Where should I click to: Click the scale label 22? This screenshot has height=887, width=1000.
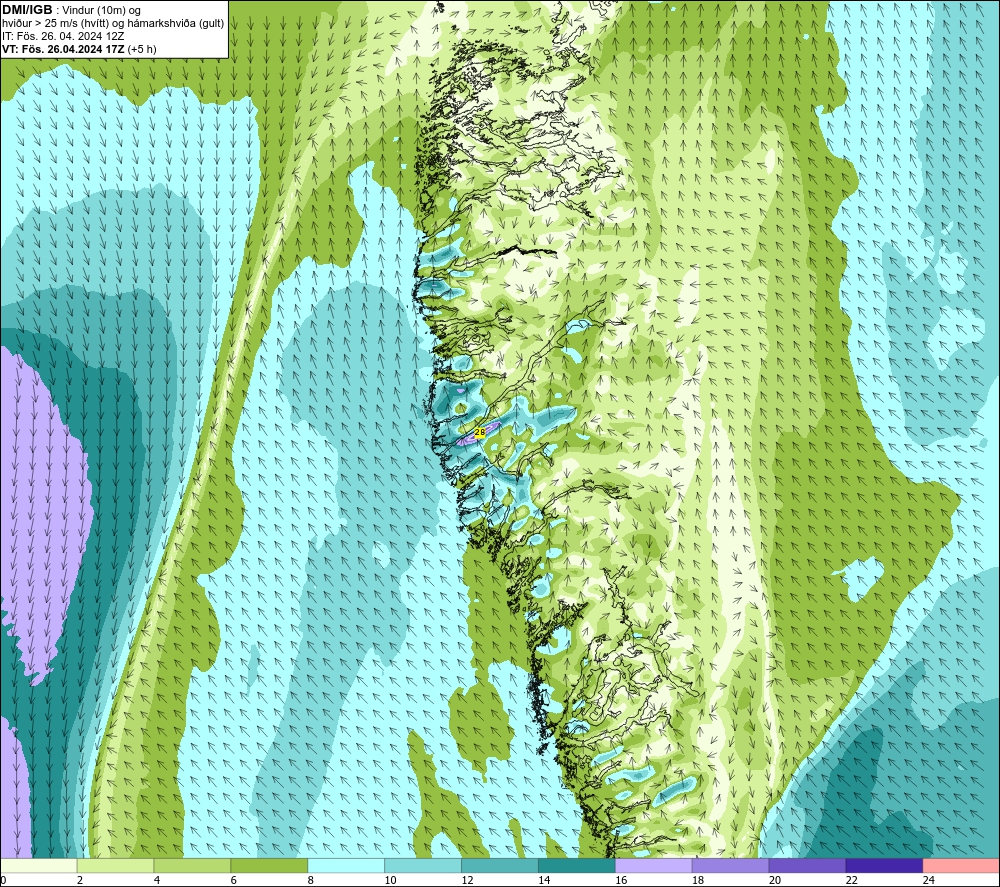(x=852, y=880)
